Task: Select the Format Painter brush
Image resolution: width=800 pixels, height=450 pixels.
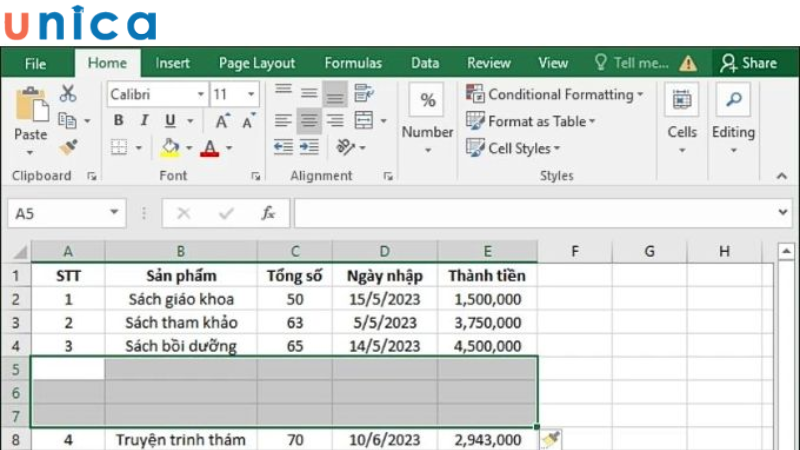Action: pos(68,147)
